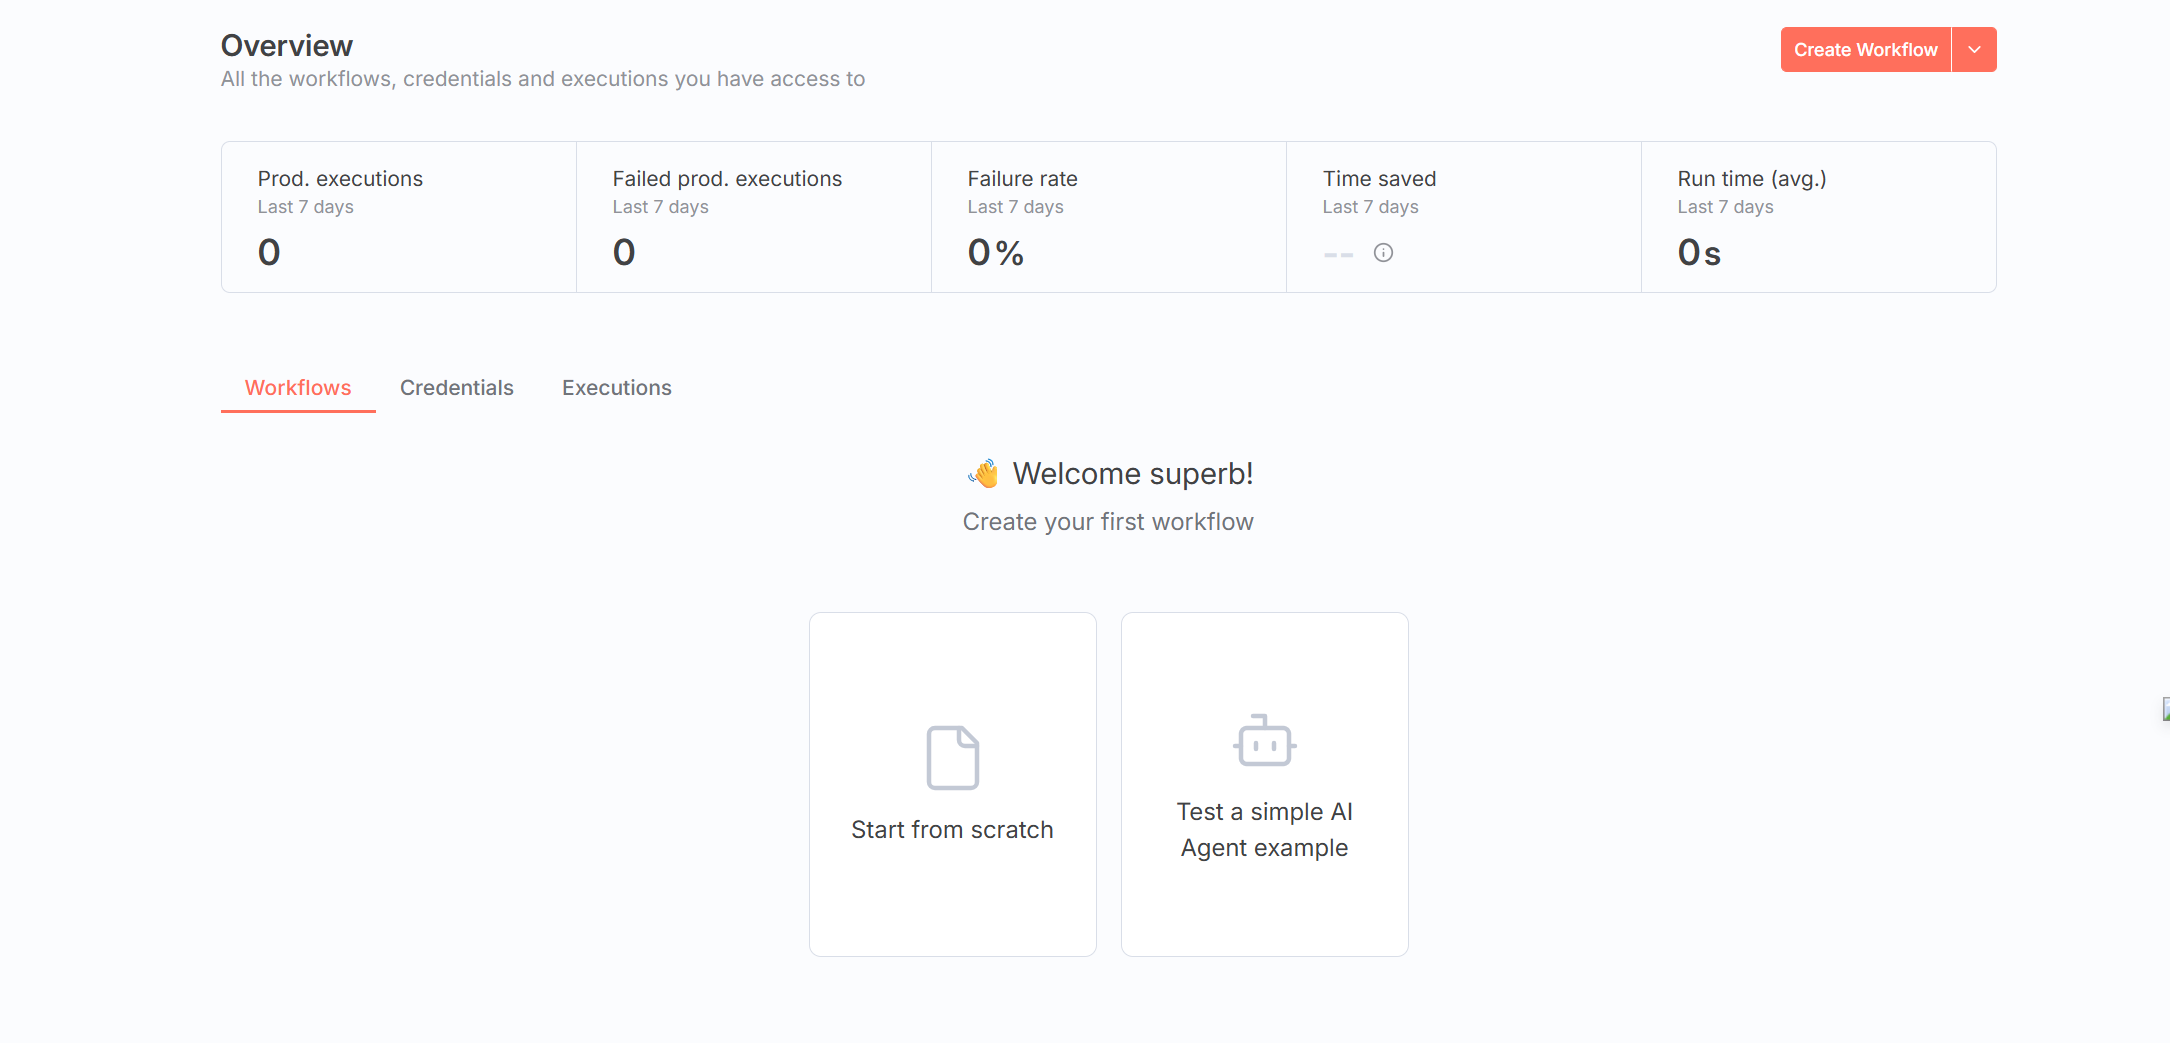Click the partially hidden icon at right edge

click(2165, 710)
